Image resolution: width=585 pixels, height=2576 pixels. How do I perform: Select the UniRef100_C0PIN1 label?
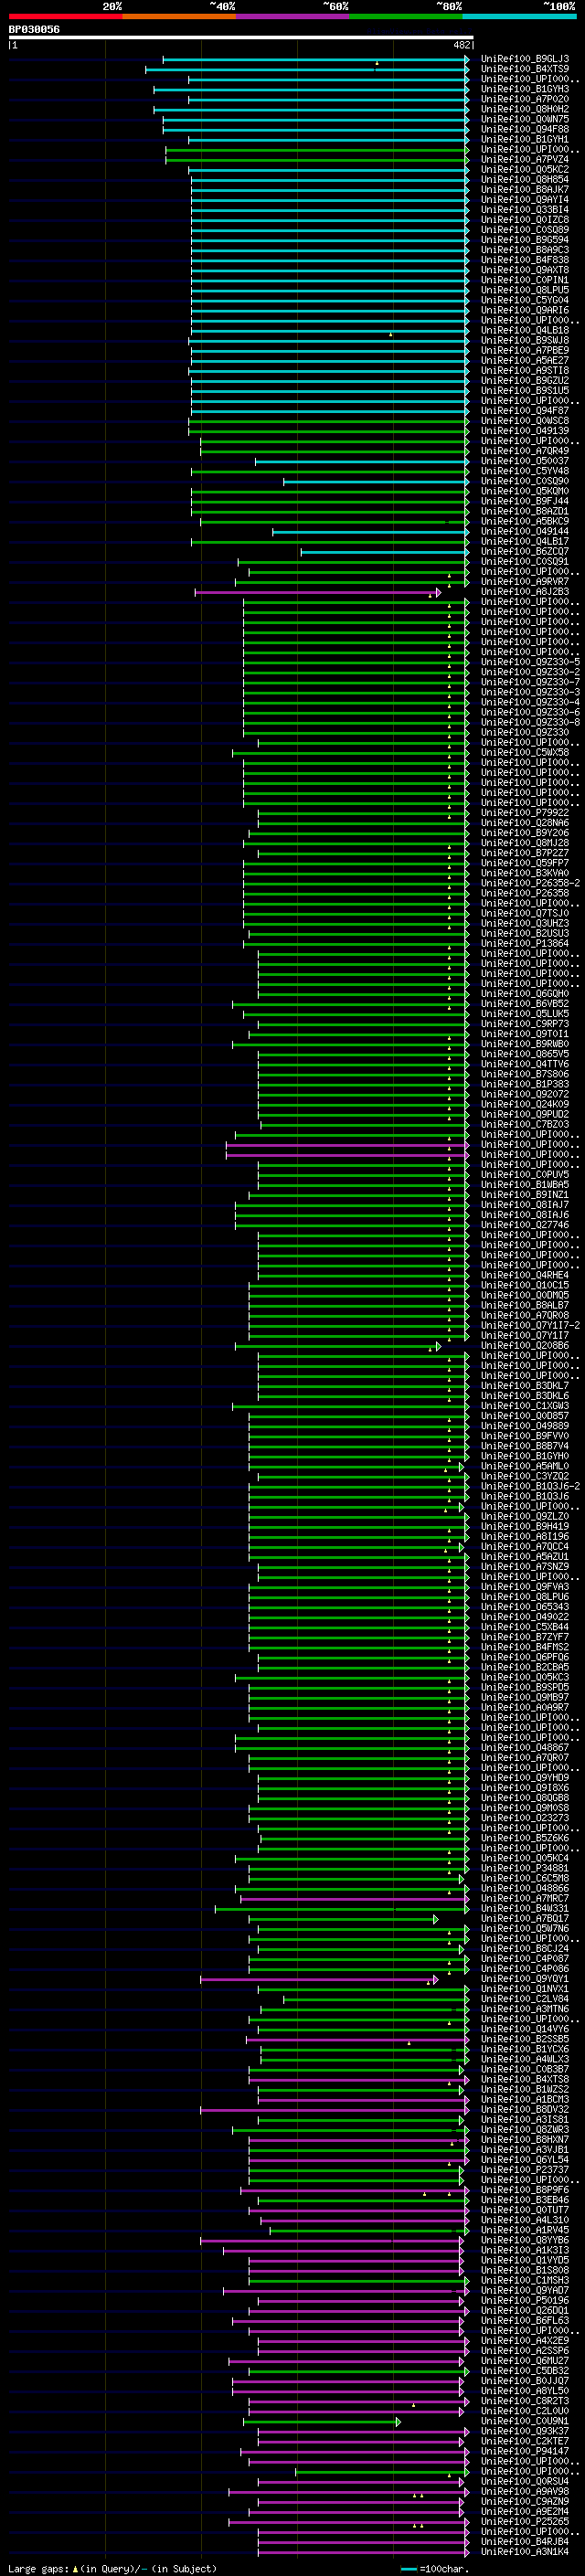point(524,280)
